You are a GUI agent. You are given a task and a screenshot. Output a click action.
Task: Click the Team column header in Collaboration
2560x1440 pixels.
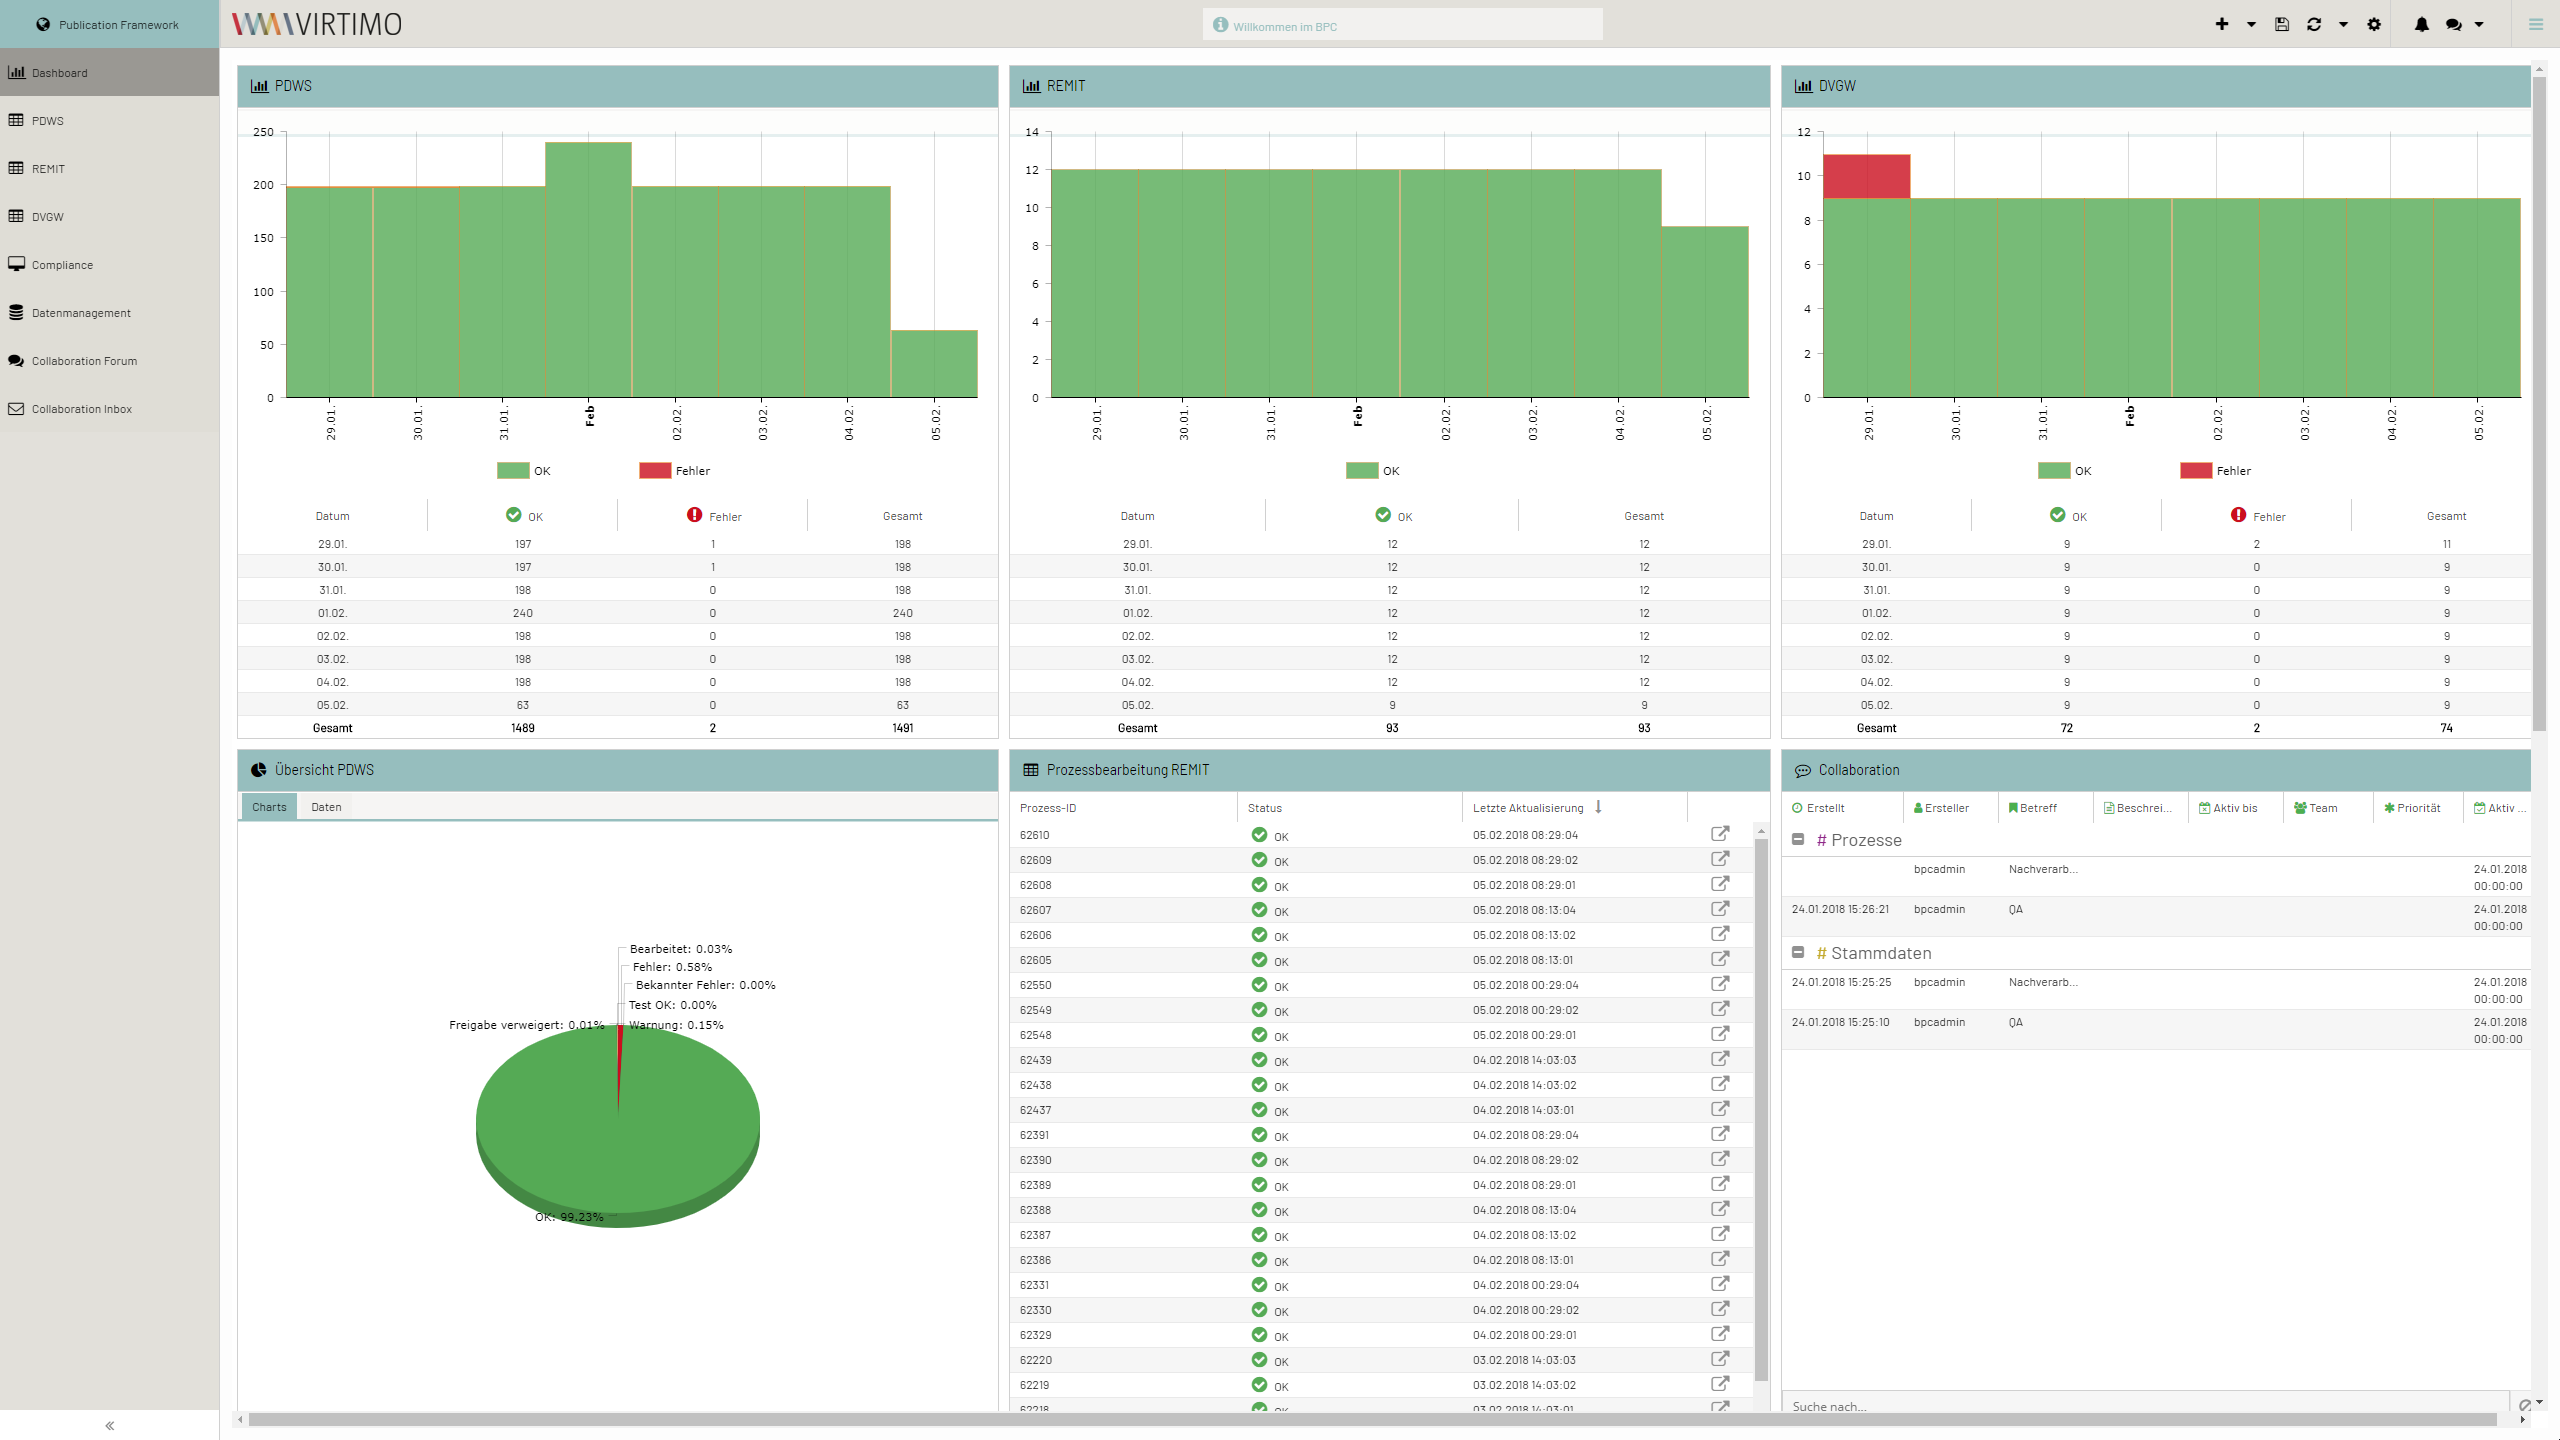click(2327, 807)
